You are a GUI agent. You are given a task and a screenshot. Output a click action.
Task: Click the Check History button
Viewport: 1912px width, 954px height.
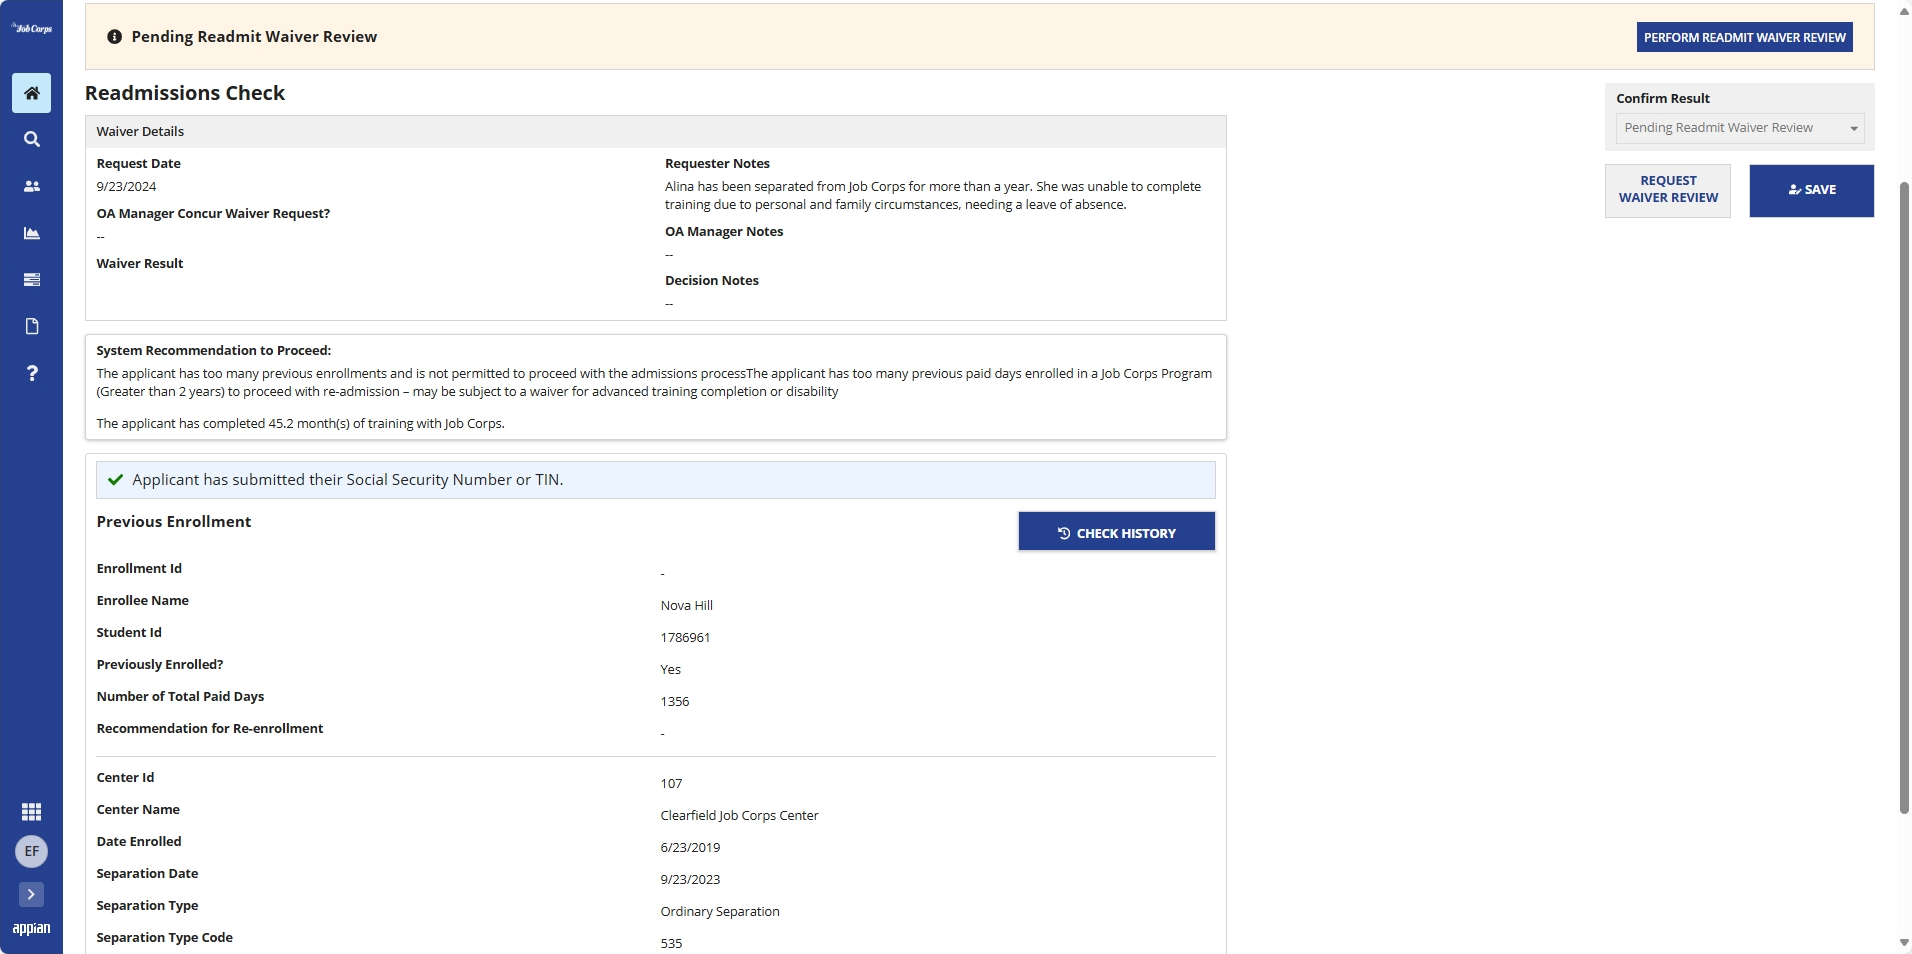(1117, 532)
